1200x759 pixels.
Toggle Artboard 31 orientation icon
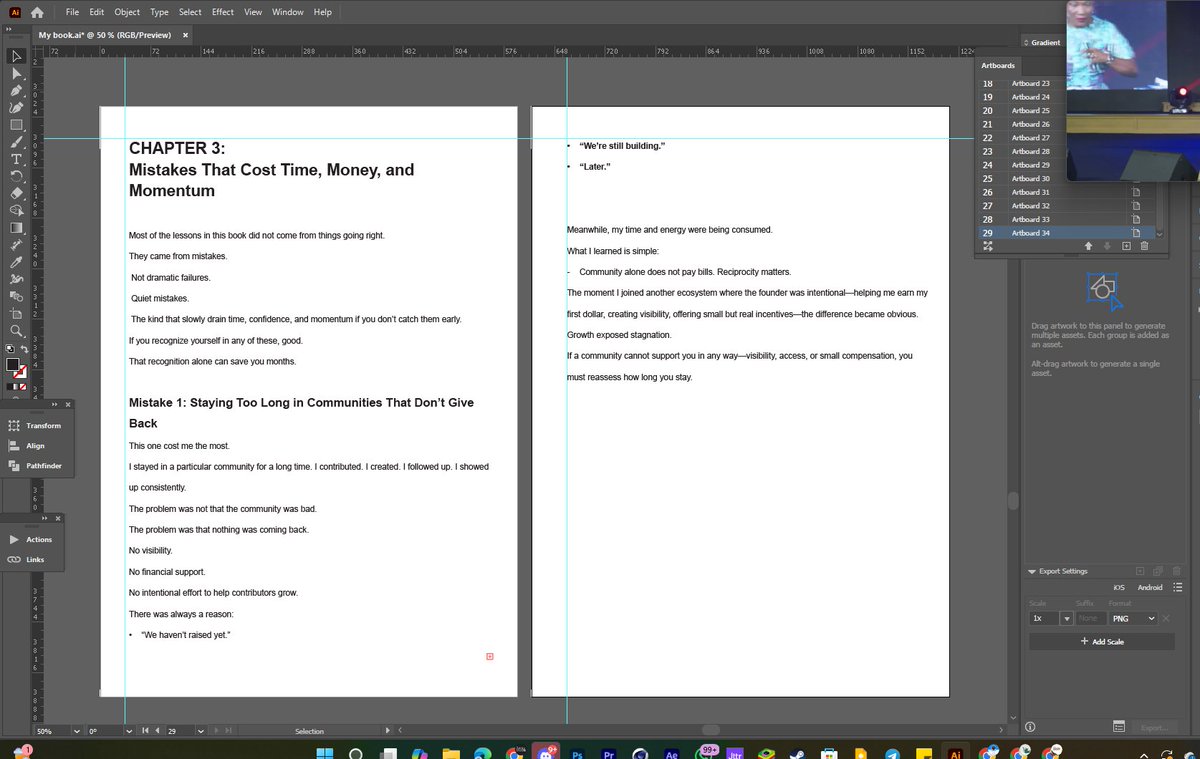[1136, 192]
